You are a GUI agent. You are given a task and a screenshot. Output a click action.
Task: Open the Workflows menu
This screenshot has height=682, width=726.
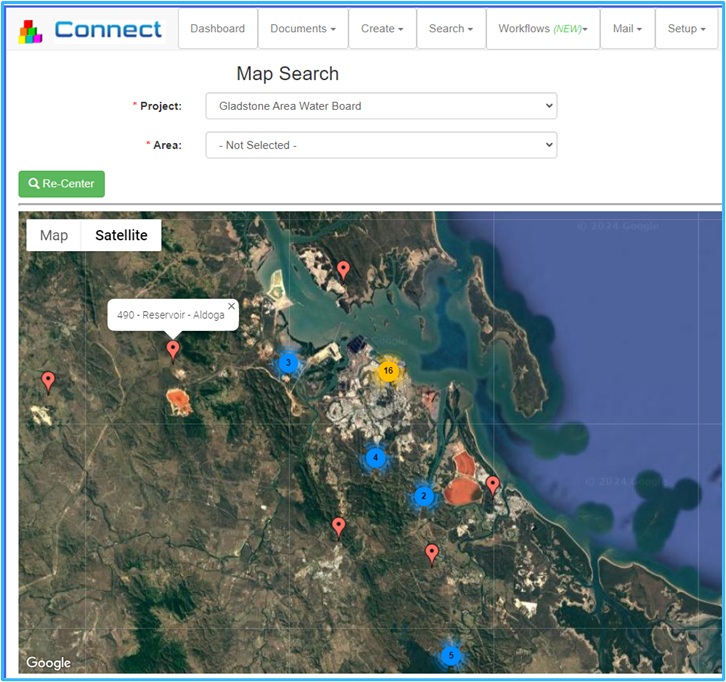click(543, 29)
